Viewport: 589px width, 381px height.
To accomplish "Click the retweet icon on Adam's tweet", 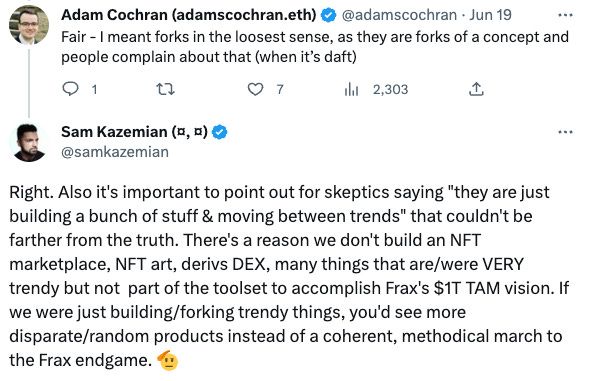I will [x=165, y=89].
